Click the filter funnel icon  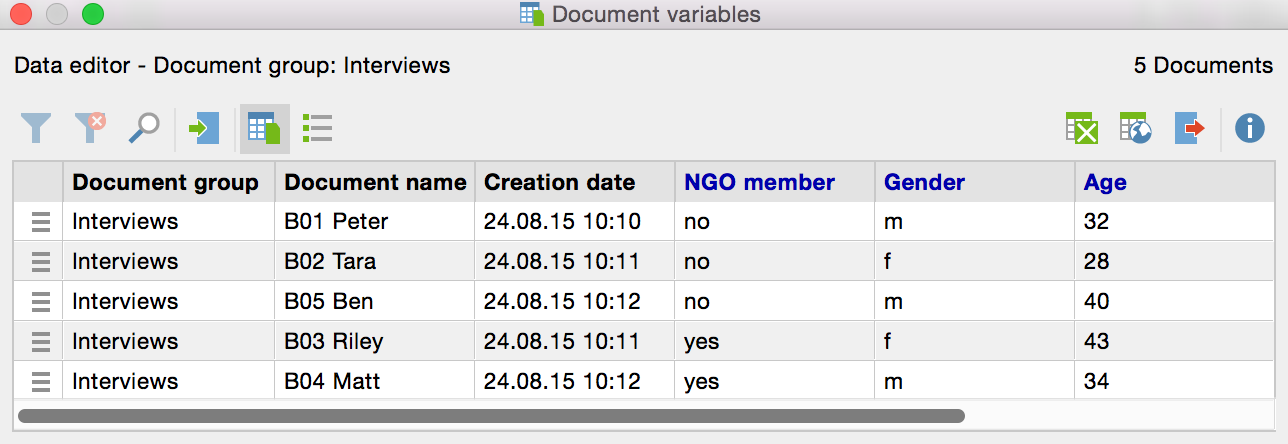click(x=36, y=128)
